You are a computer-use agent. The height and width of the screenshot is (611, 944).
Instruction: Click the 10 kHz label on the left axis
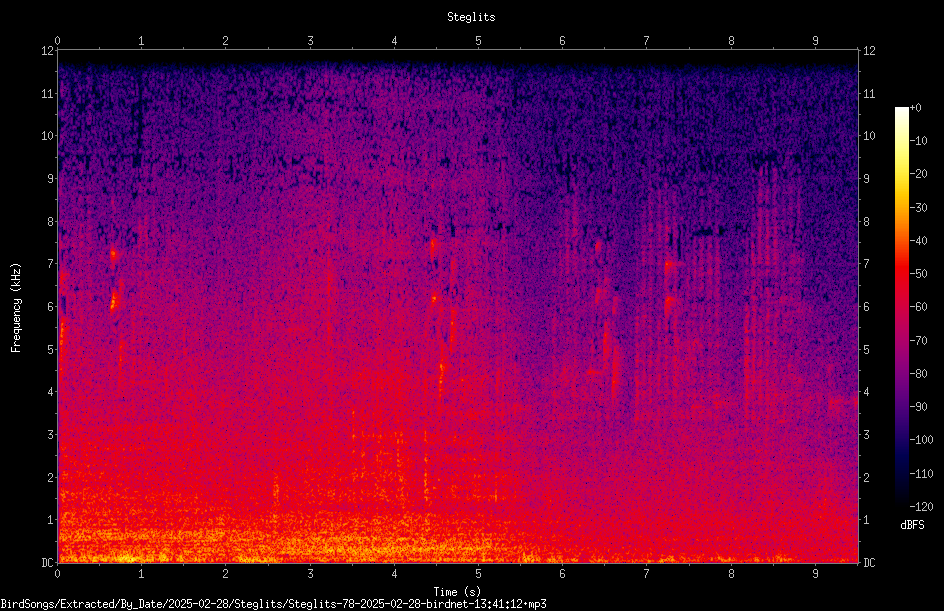point(48,135)
